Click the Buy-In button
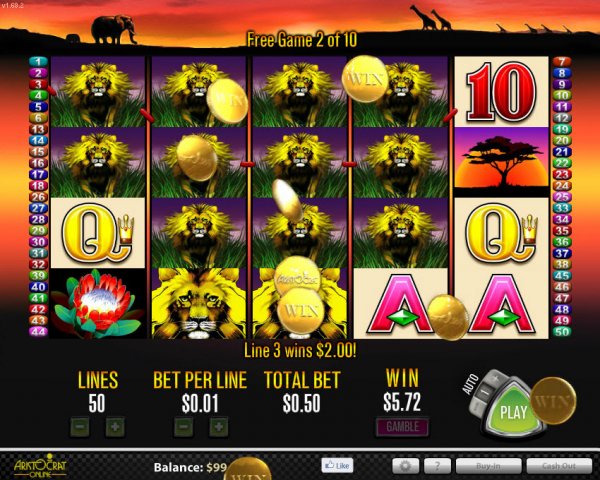Image resolution: width=600 pixels, height=480 pixels. 488,466
